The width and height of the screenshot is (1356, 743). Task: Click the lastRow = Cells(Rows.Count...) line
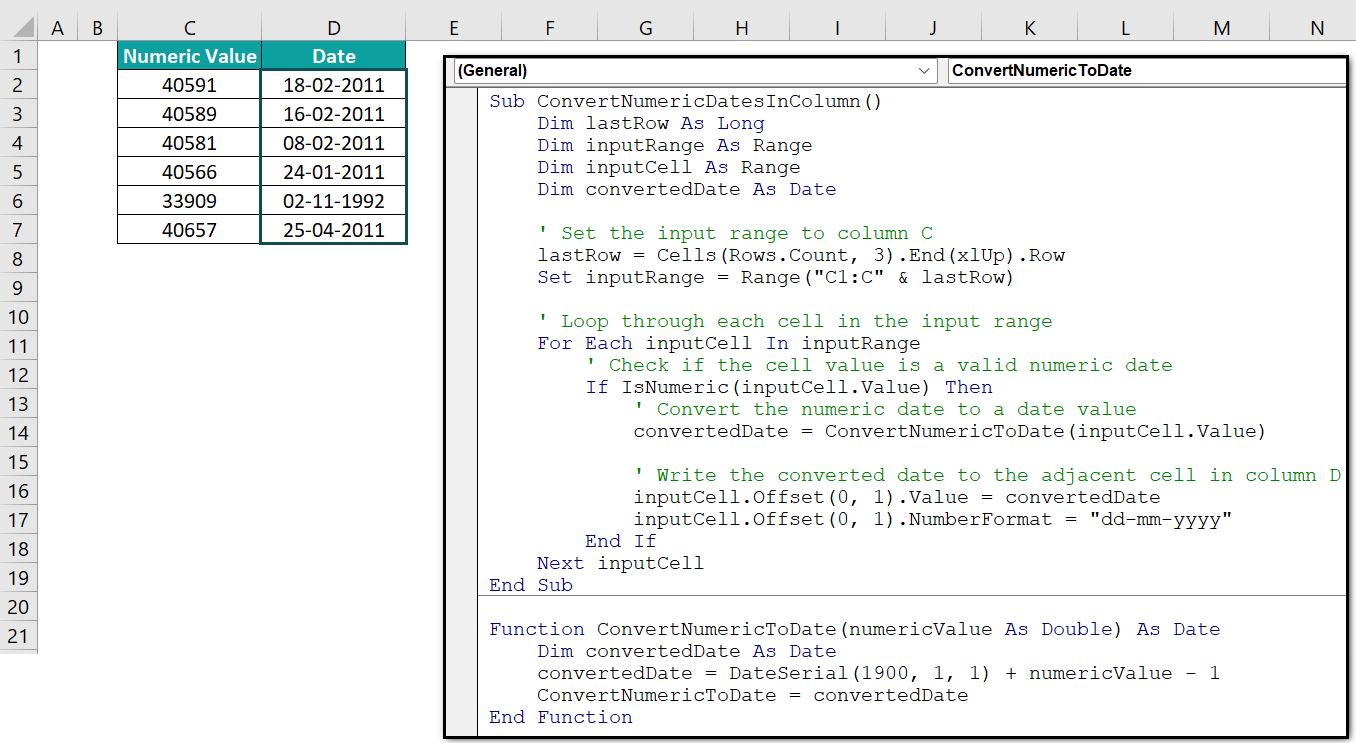click(801, 255)
